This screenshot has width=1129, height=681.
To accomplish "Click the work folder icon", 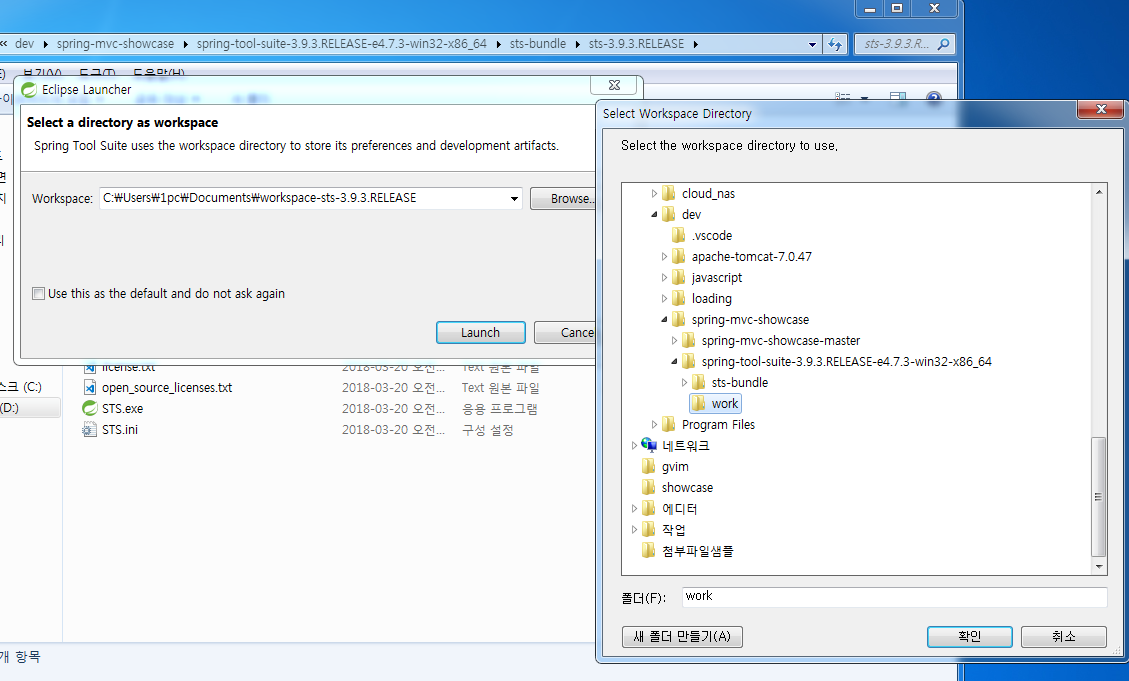I will tap(698, 403).
